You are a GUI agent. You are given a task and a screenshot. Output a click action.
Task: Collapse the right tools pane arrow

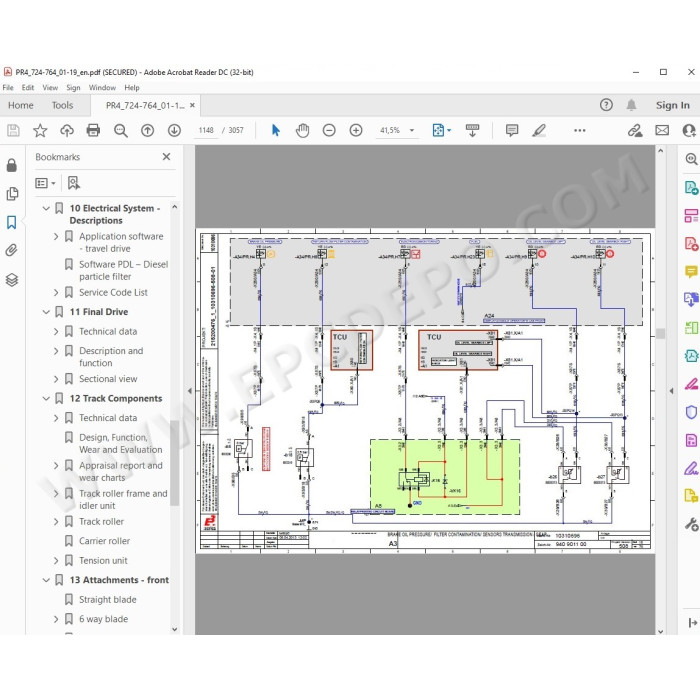[x=671, y=391]
